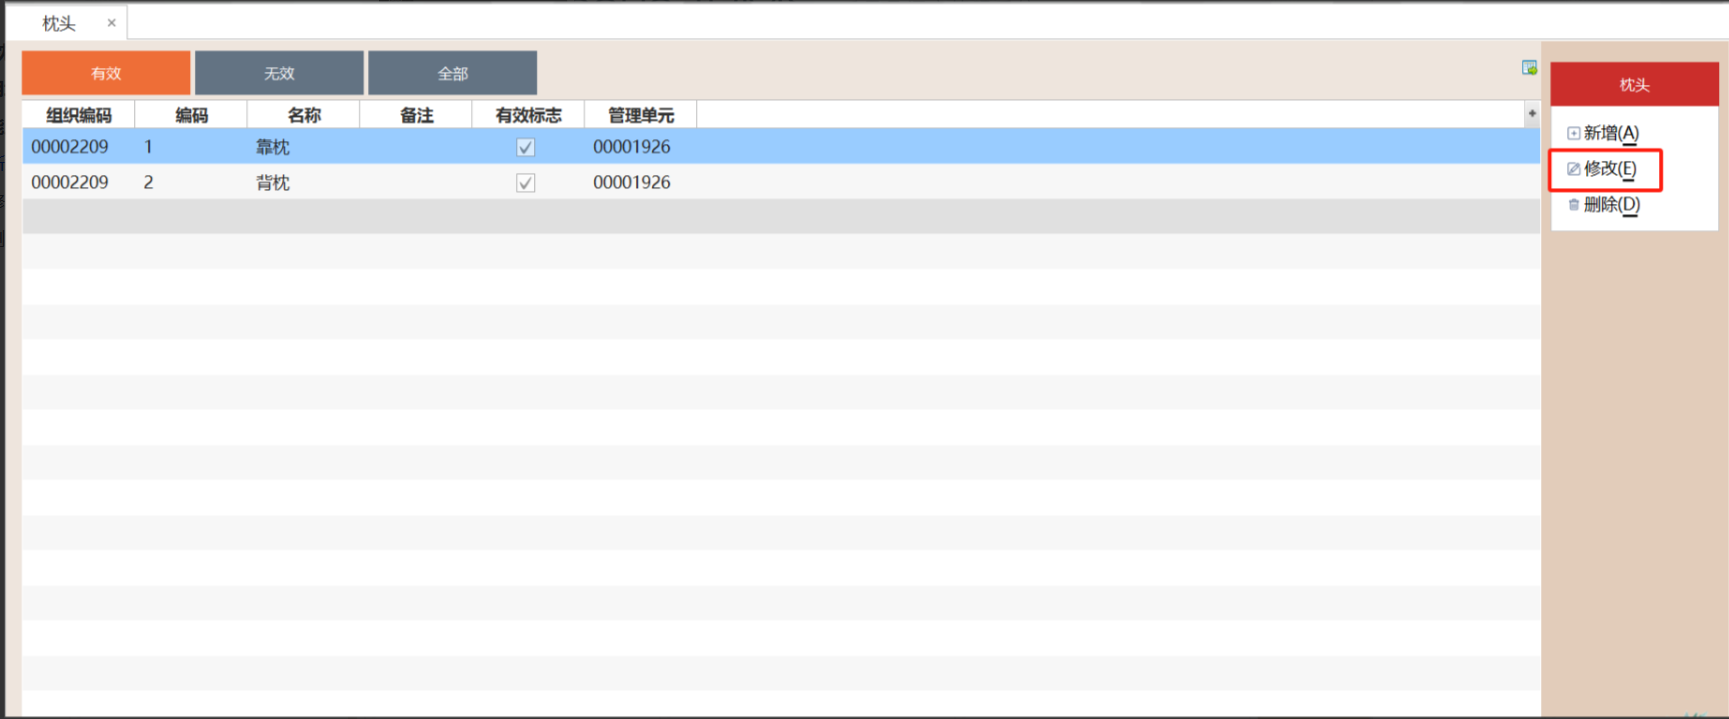
Task: Close the 枕头 tab
Action: click(111, 23)
